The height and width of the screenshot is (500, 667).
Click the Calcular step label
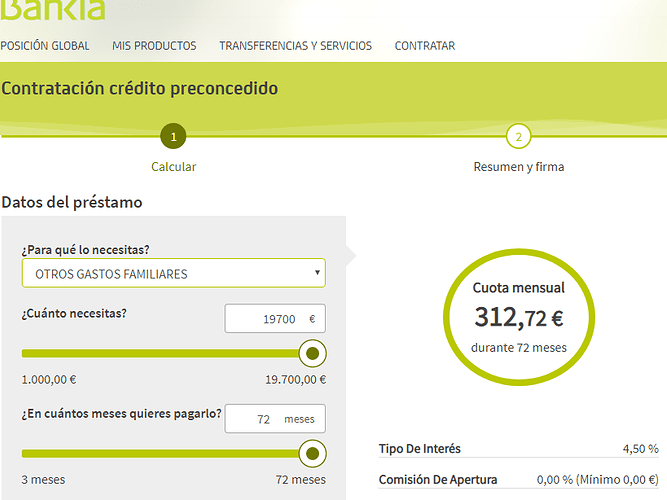tap(174, 167)
